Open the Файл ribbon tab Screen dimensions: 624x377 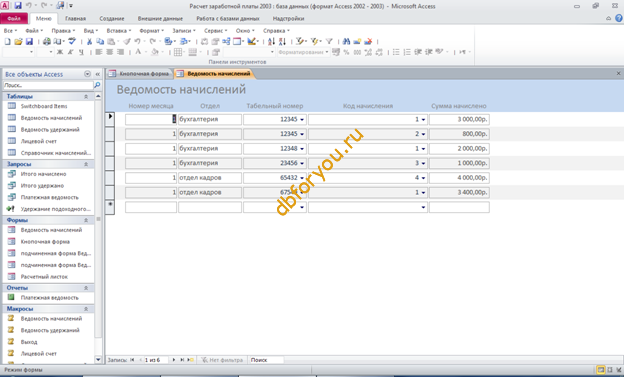click(14, 18)
